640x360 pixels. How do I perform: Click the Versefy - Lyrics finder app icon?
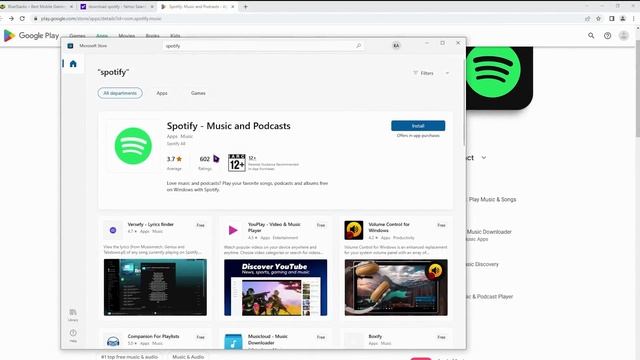(113, 230)
